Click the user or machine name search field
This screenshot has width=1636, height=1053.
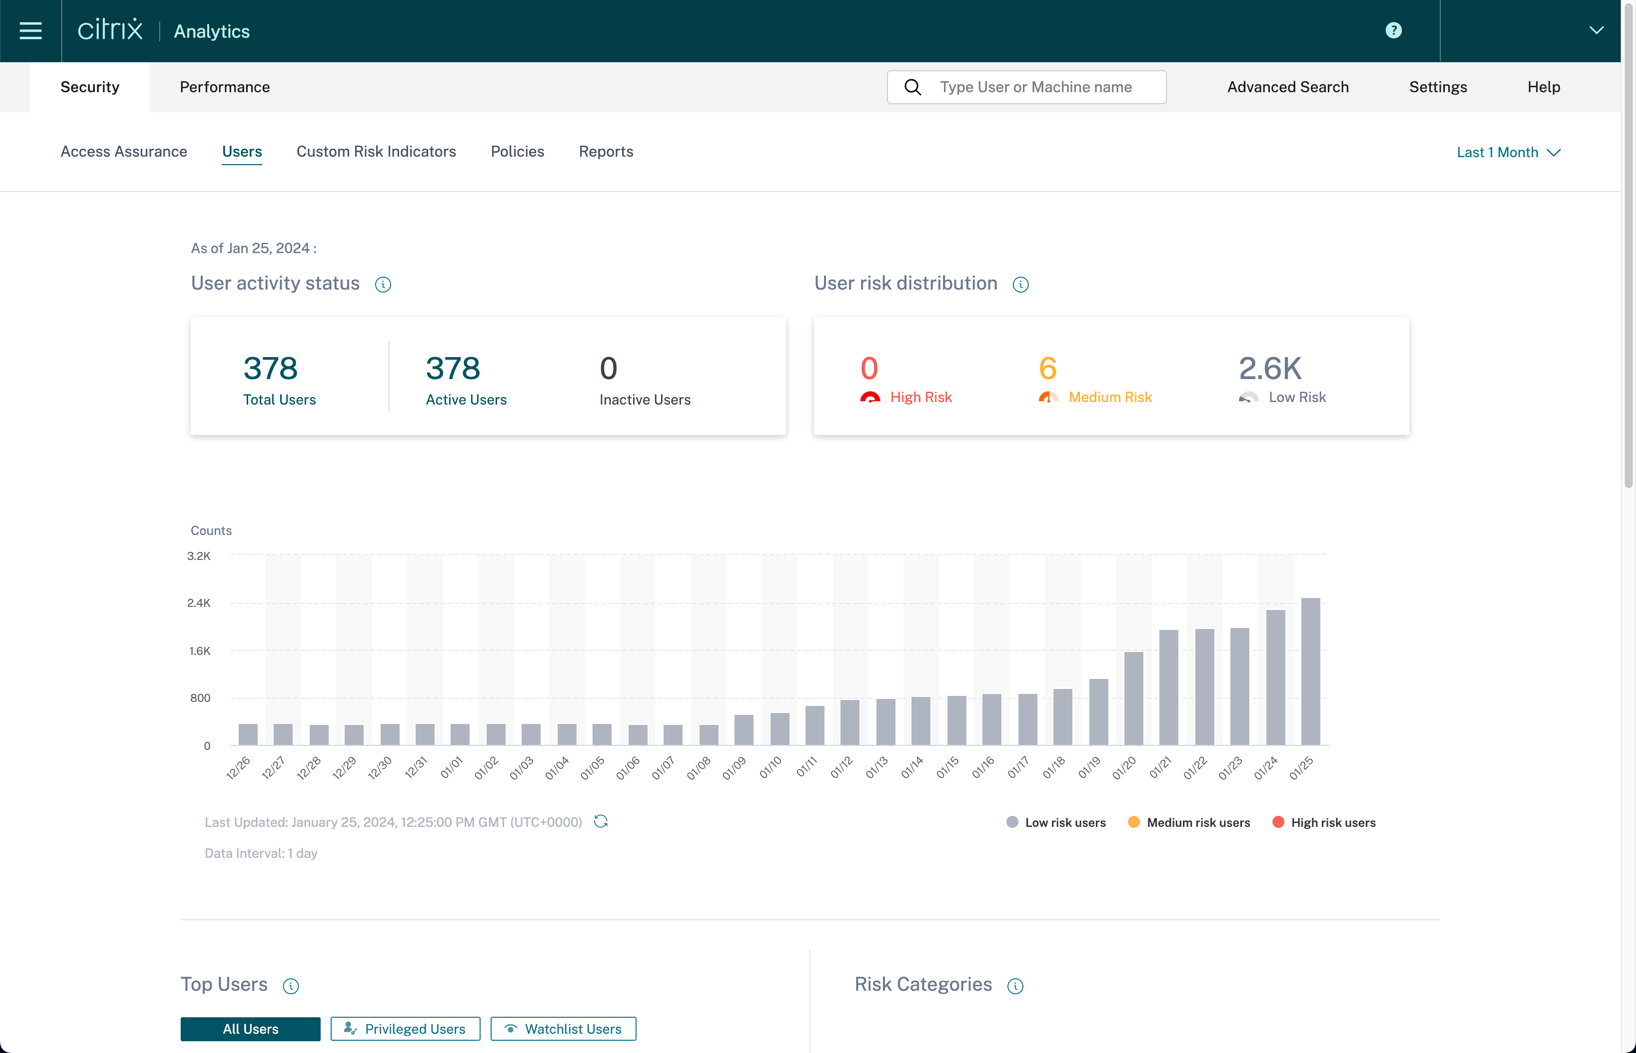click(x=1045, y=87)
